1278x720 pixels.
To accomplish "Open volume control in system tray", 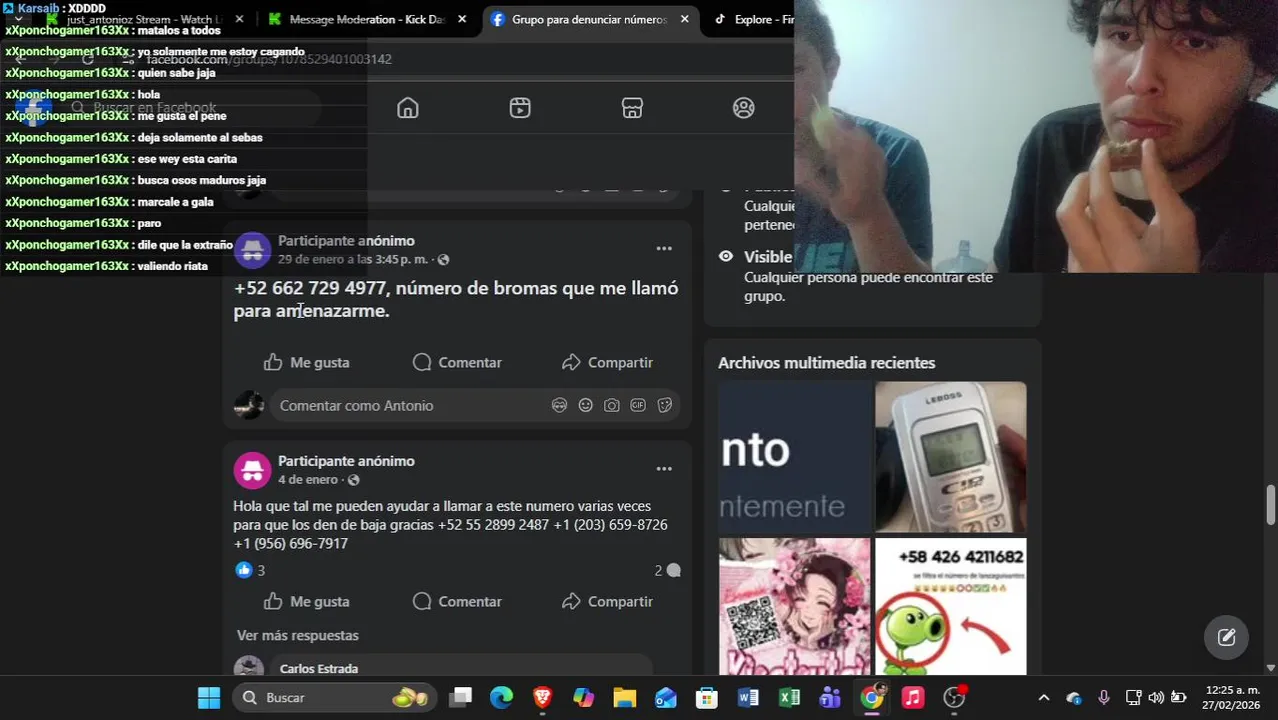I will click(1156, 698).
